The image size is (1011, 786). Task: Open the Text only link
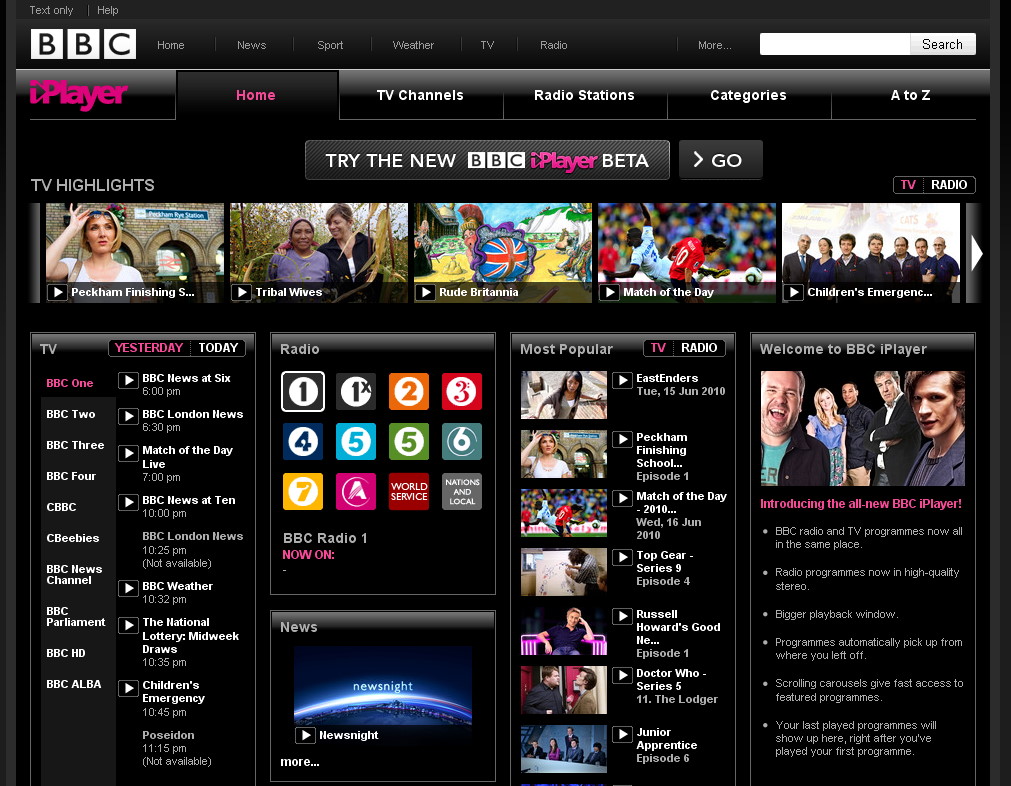[51, 10]
